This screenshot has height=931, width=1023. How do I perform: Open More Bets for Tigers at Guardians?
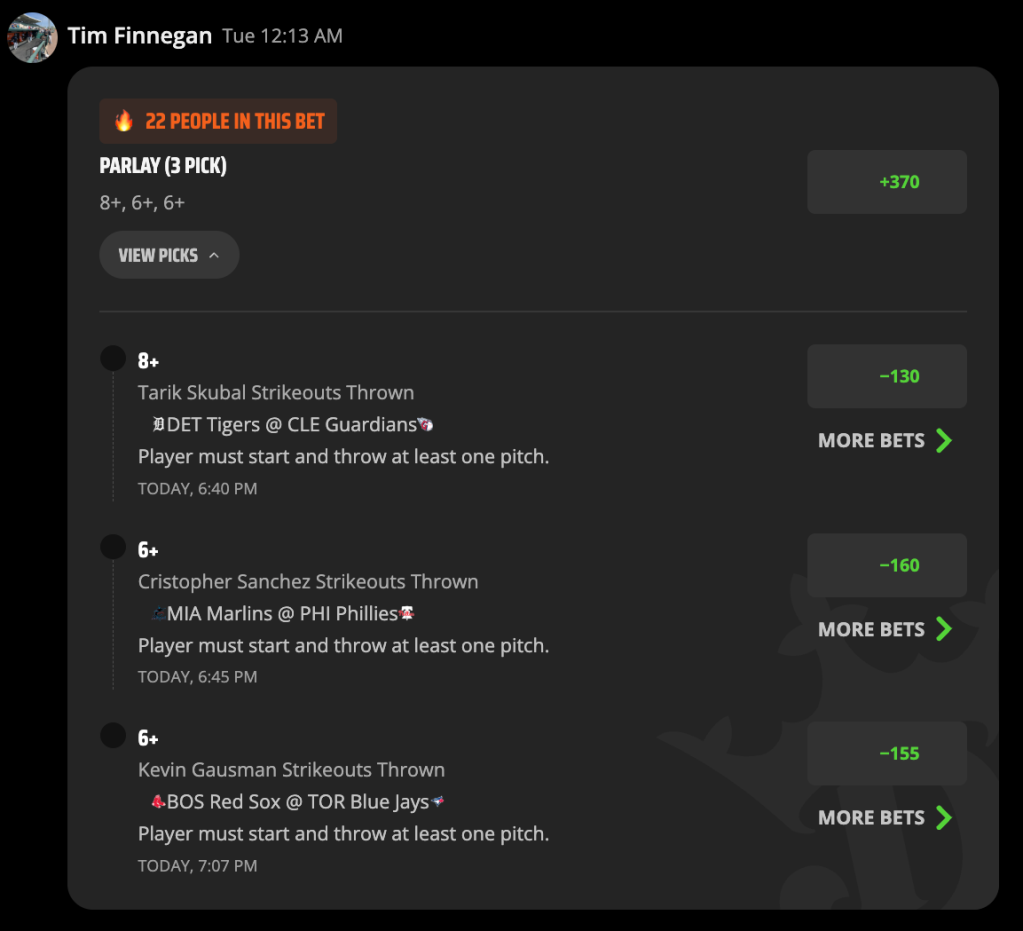coord(885,440)
